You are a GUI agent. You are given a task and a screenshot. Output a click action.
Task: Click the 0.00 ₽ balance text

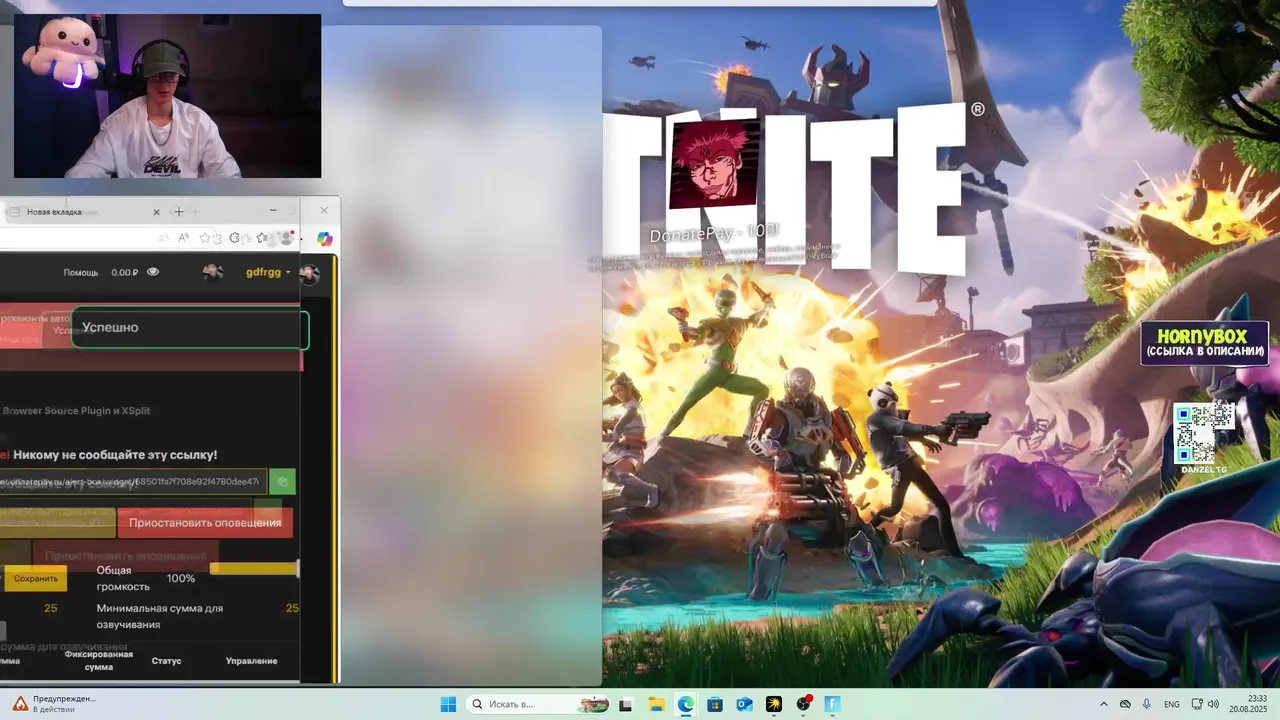click(x=125, y=272)
